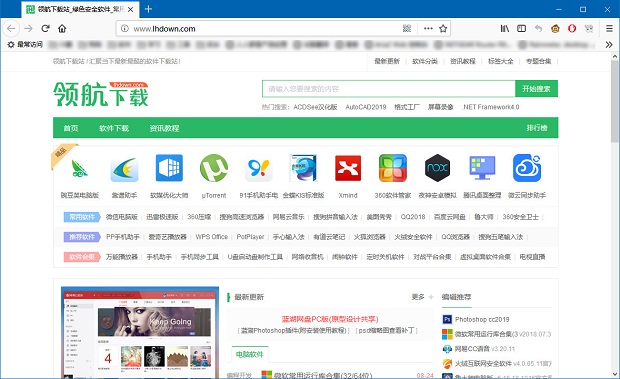Click the hot search AutoCAD2019 link
The image size is (620, 379).
[x=366, y=107]
